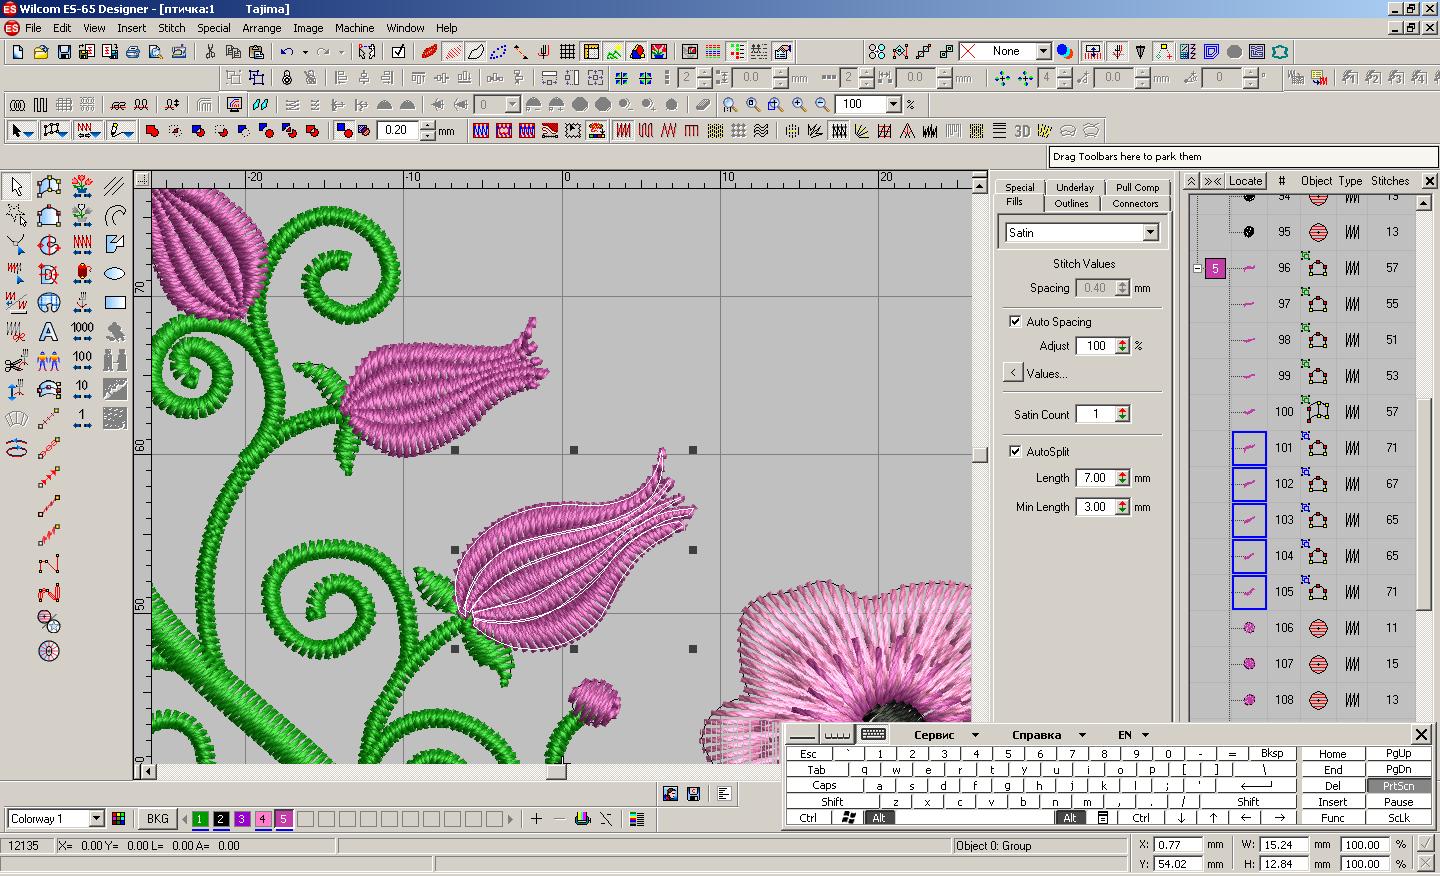Viewport: 1440px width, 876px height.
Task: Select the Lettering tool with letter A
Action: pyautogui.click(x=48, y=331)
